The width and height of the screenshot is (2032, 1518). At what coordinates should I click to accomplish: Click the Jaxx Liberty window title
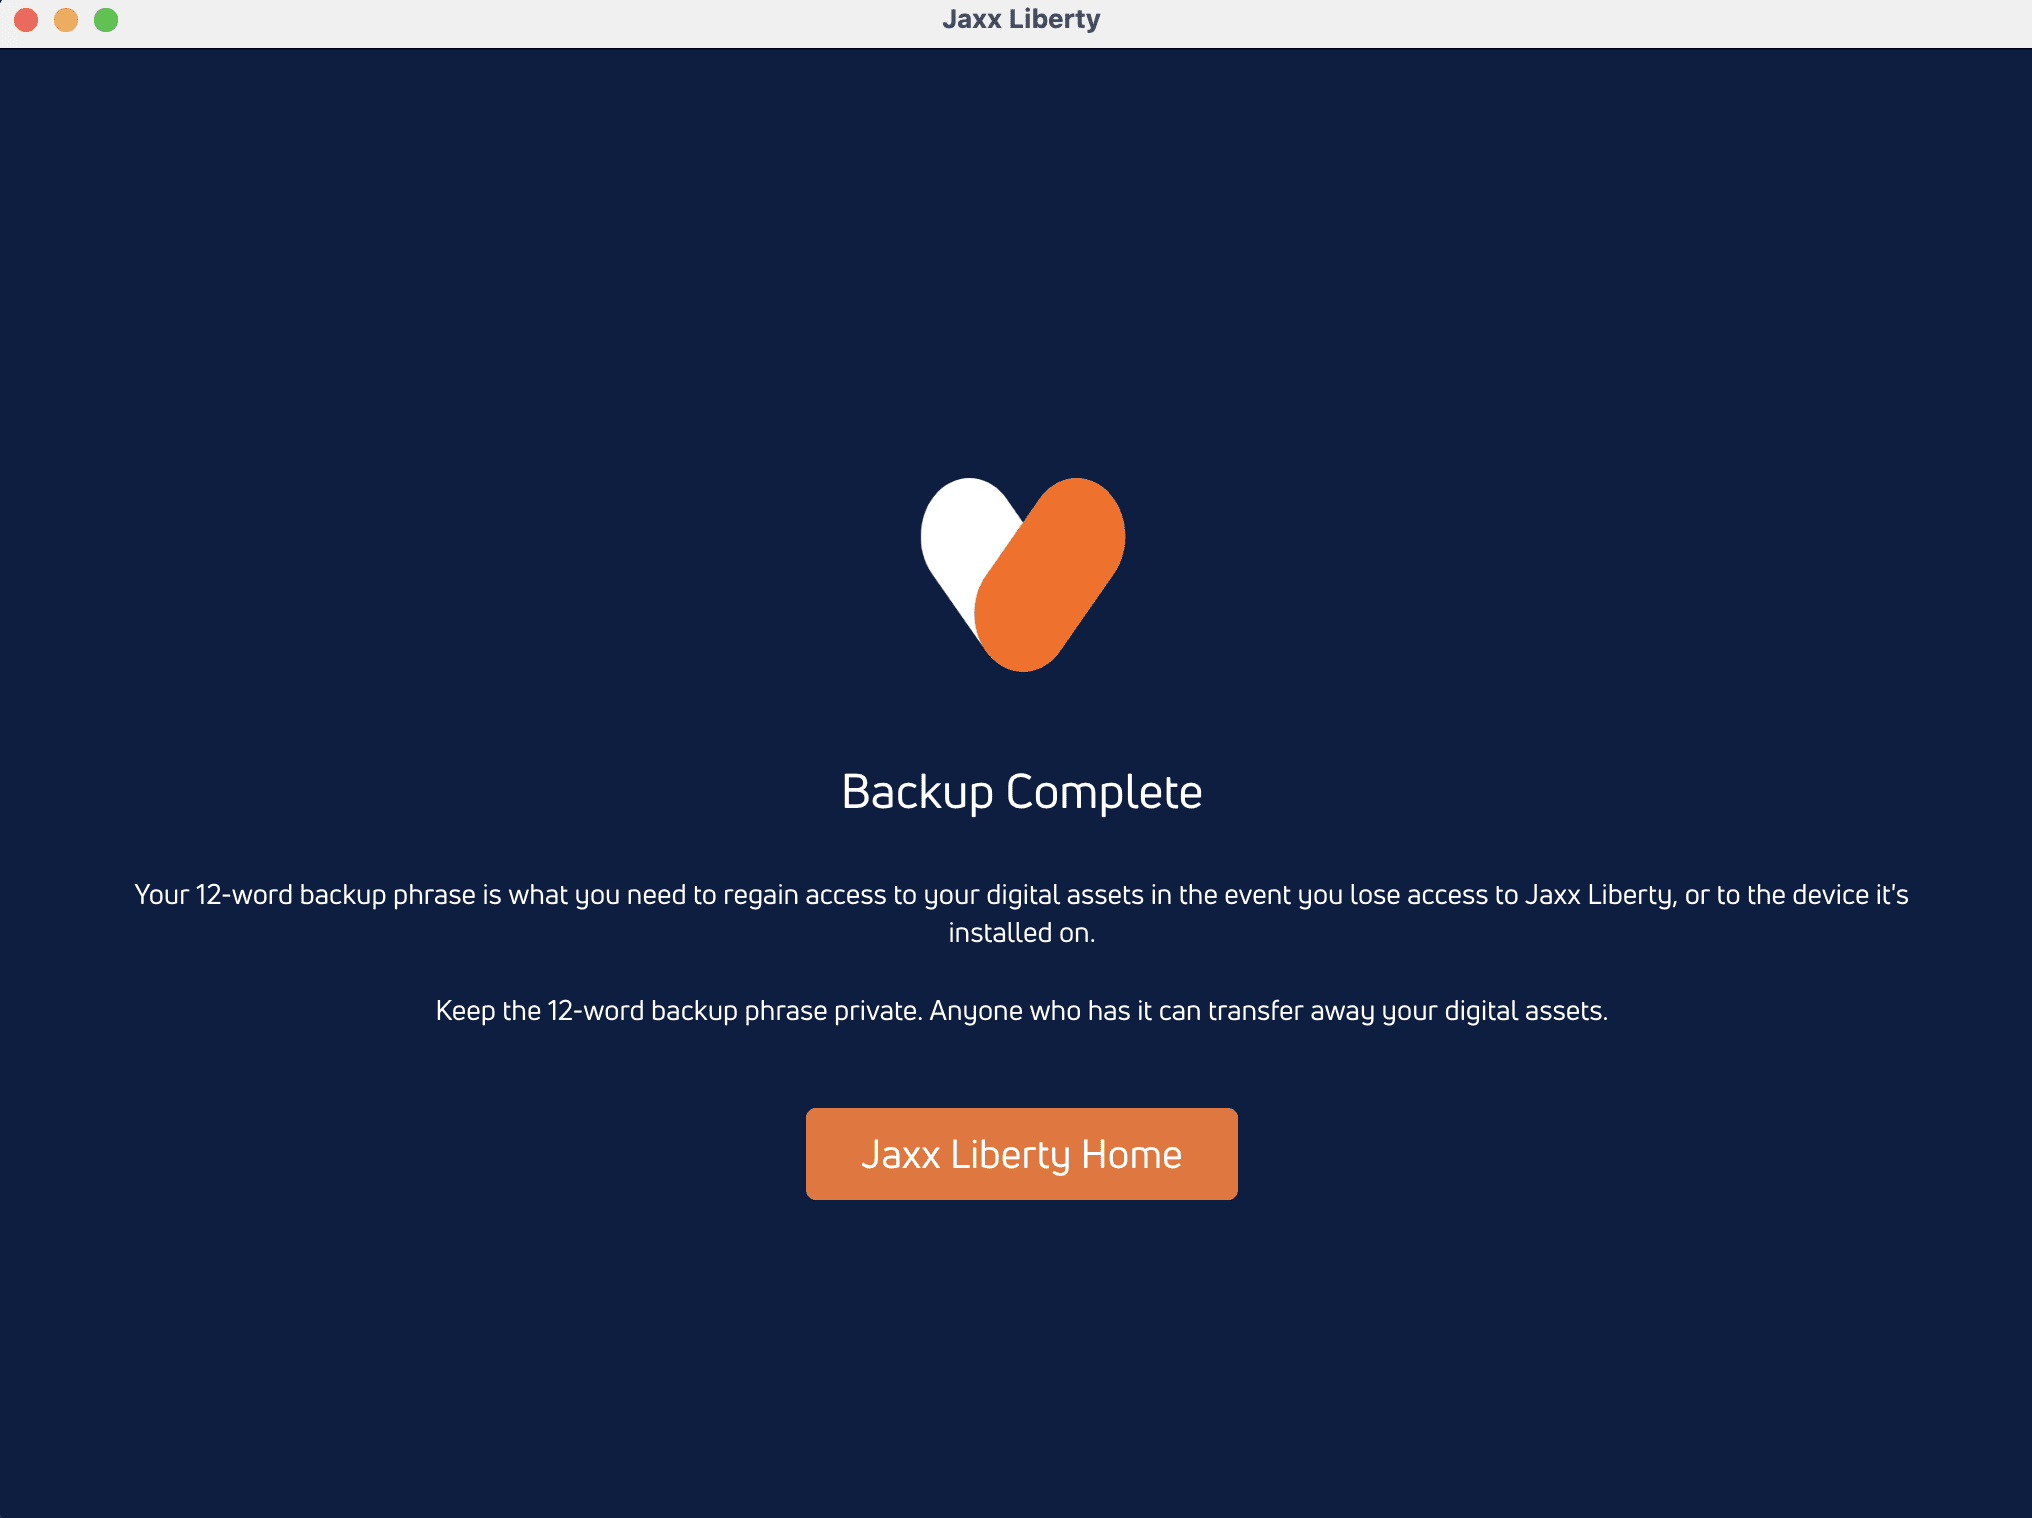pyautogui.click(x=1021, y=19)
